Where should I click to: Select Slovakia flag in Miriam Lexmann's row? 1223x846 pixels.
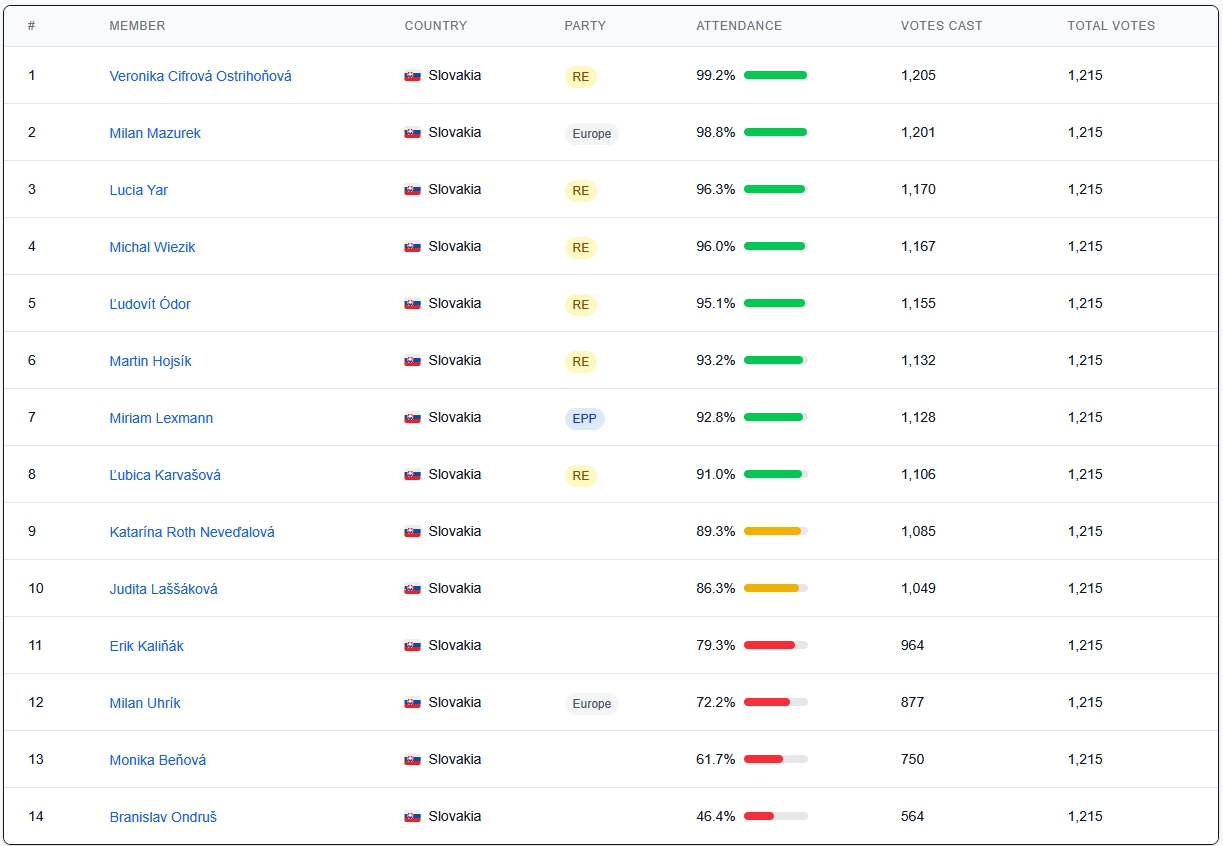click(x=412, y=418)
